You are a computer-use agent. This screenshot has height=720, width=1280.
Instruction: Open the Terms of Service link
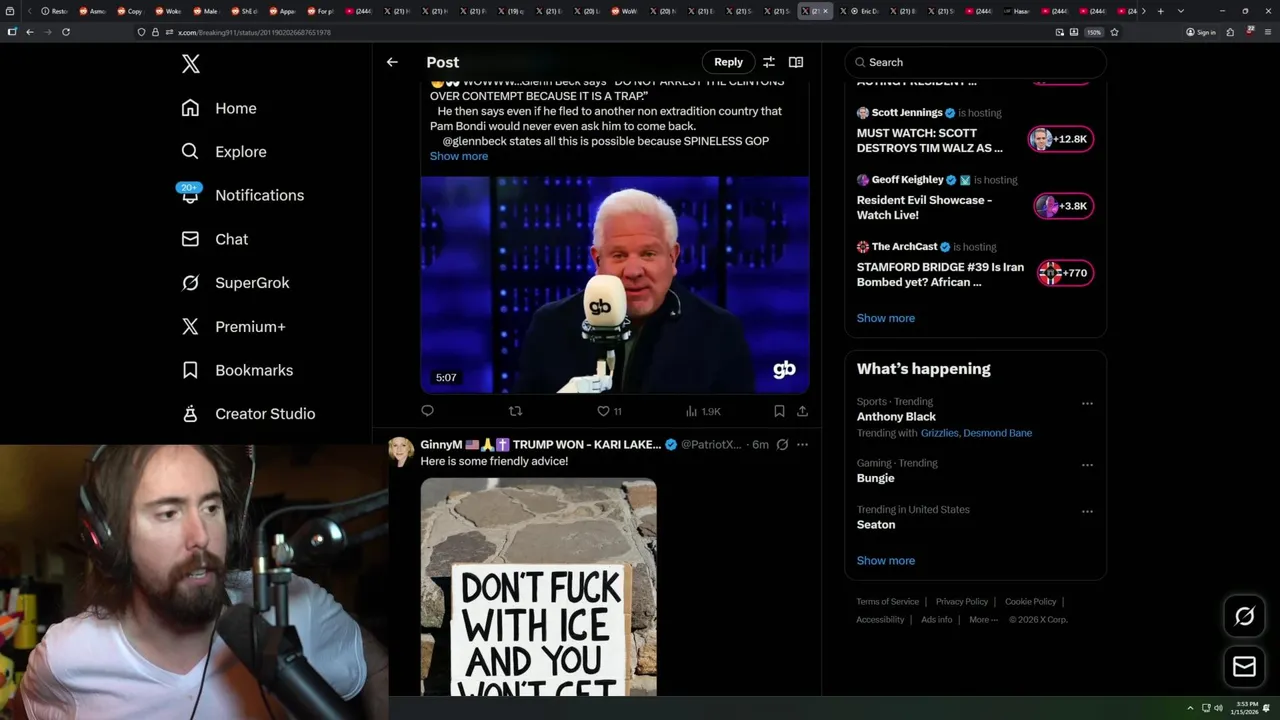[888, 602]
